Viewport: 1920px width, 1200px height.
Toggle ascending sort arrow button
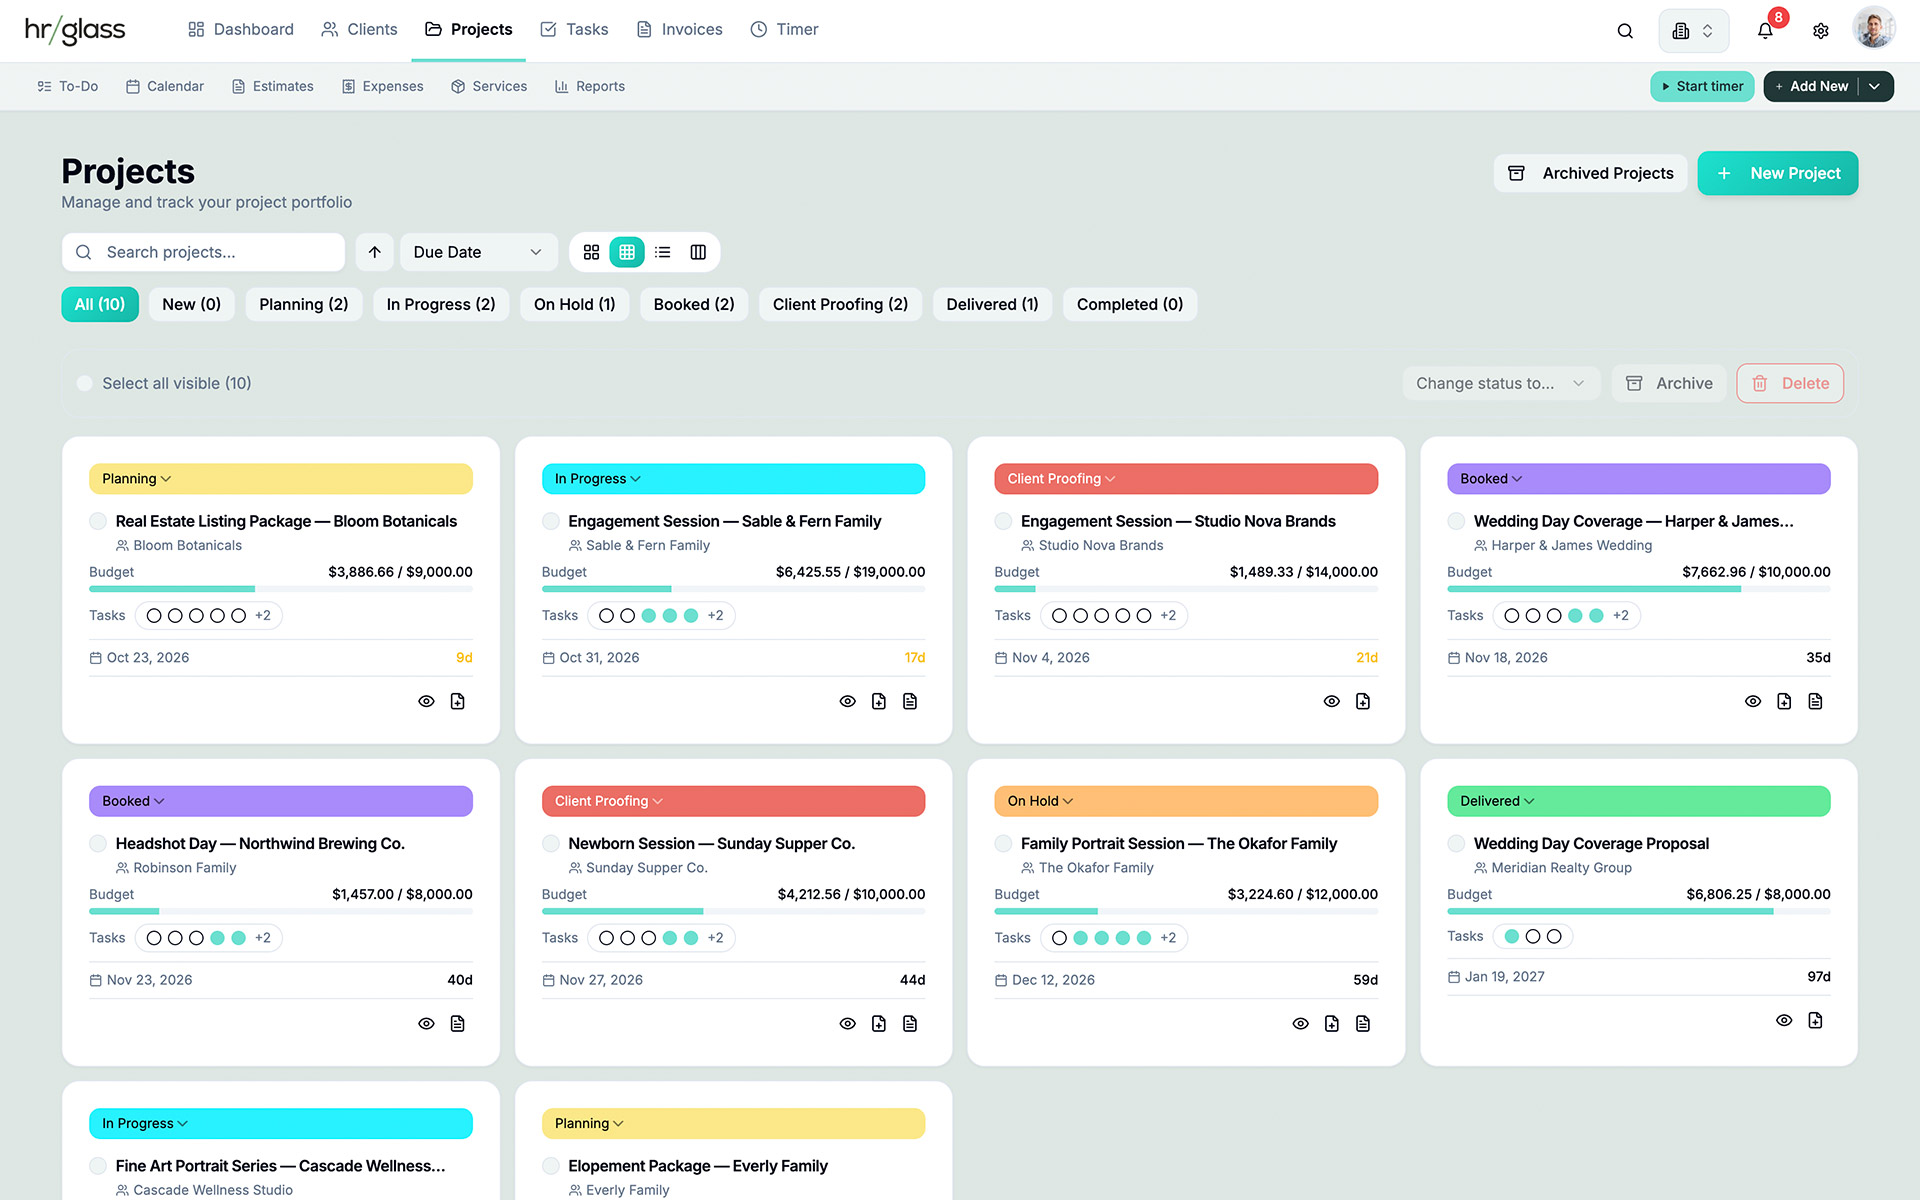coord(375,252)
